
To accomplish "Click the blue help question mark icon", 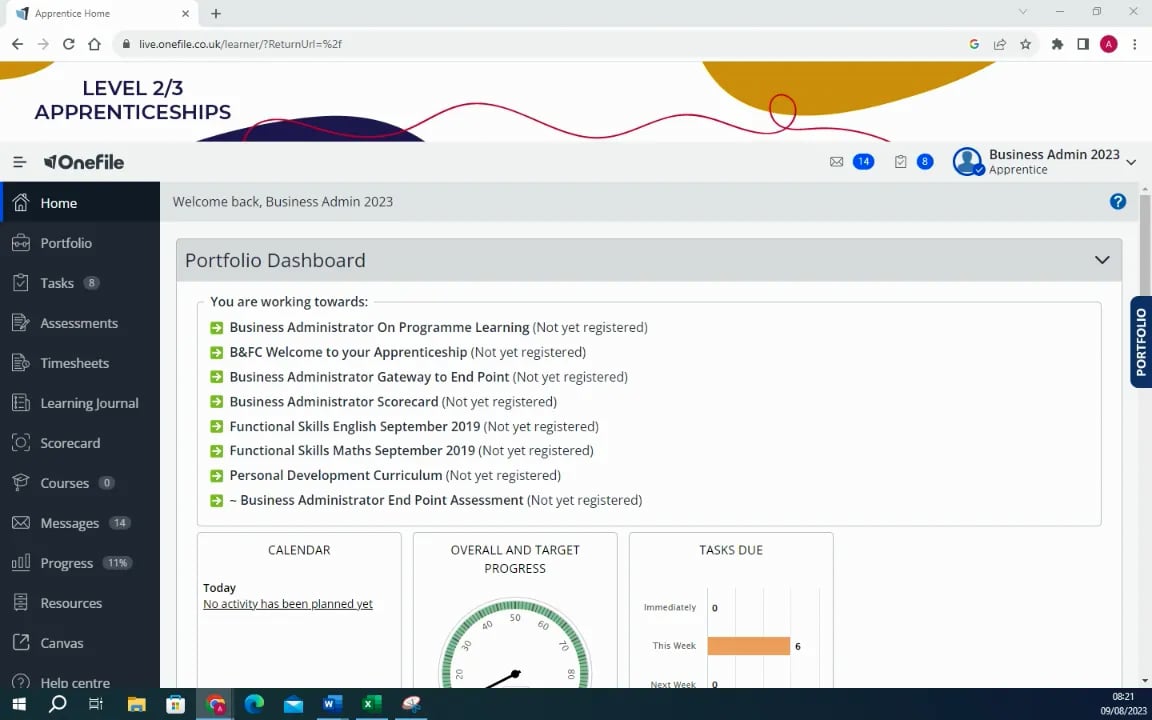I will (1117, 201).
